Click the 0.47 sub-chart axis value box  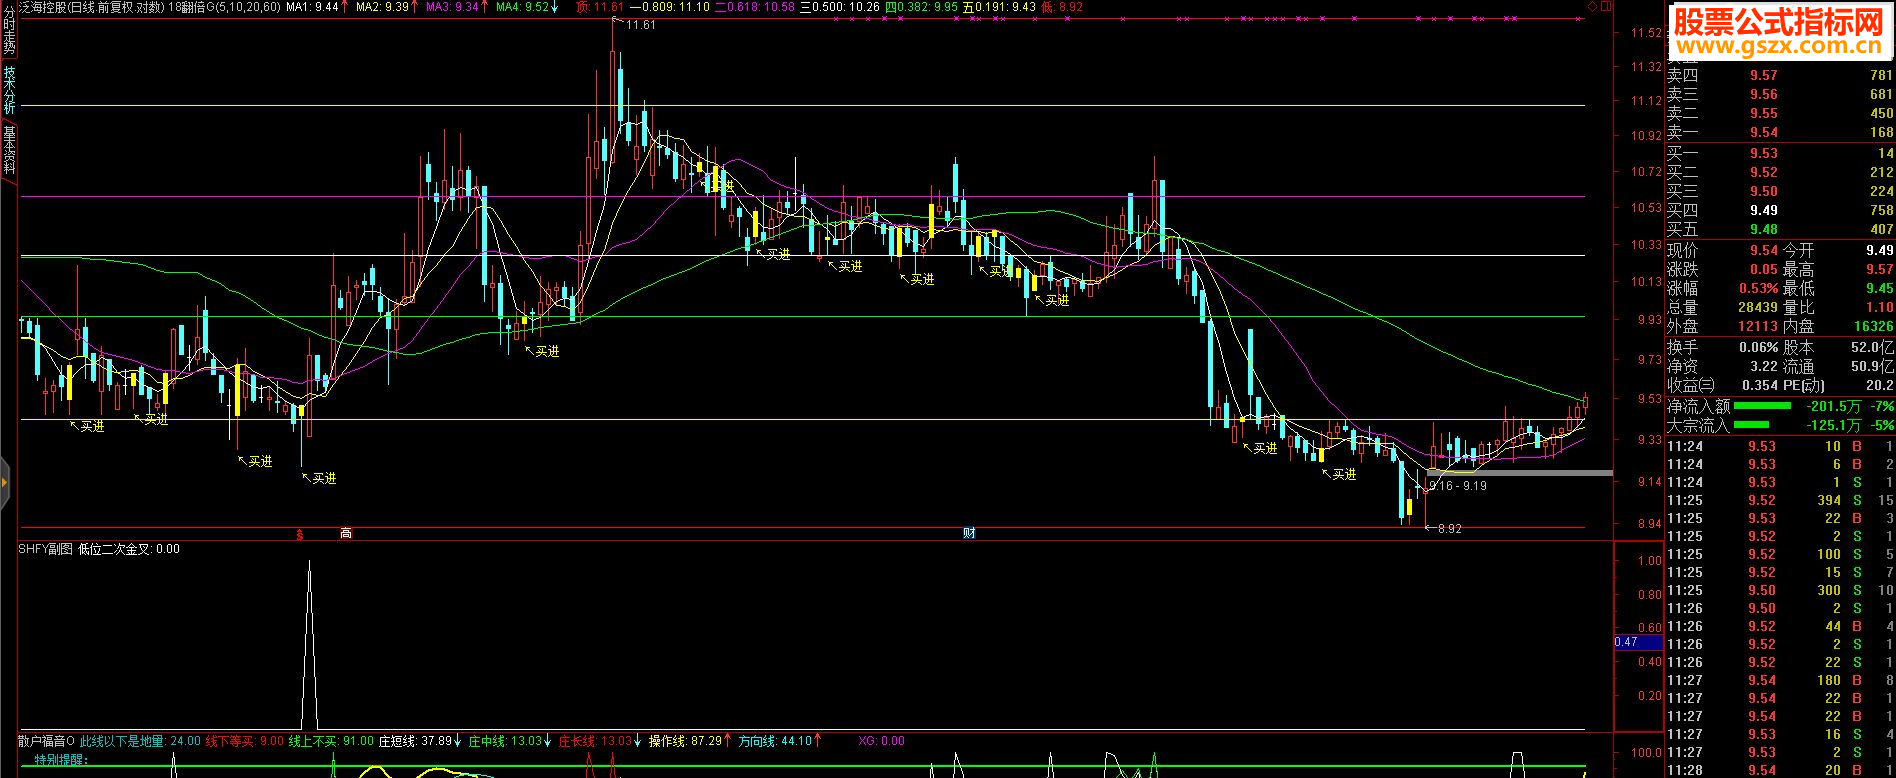coord(1638,642)
